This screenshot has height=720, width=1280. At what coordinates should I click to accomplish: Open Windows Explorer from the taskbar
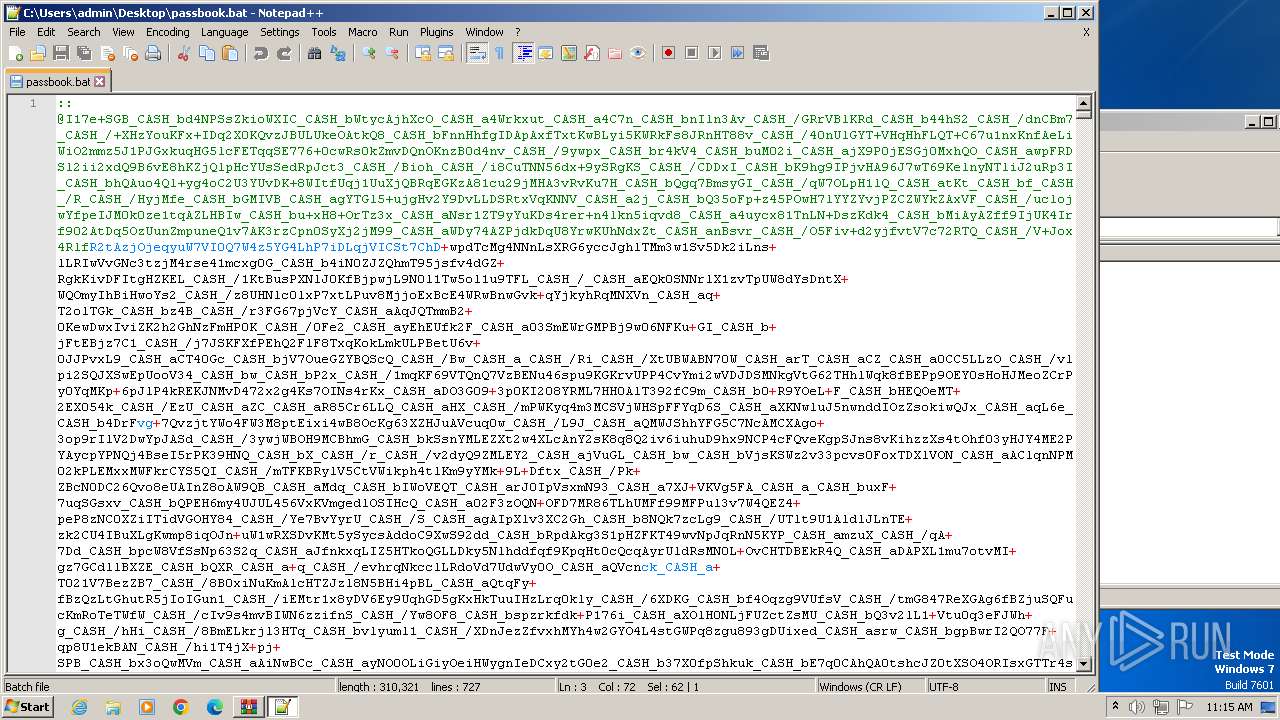pyautogui.click(x=113, y=707)
